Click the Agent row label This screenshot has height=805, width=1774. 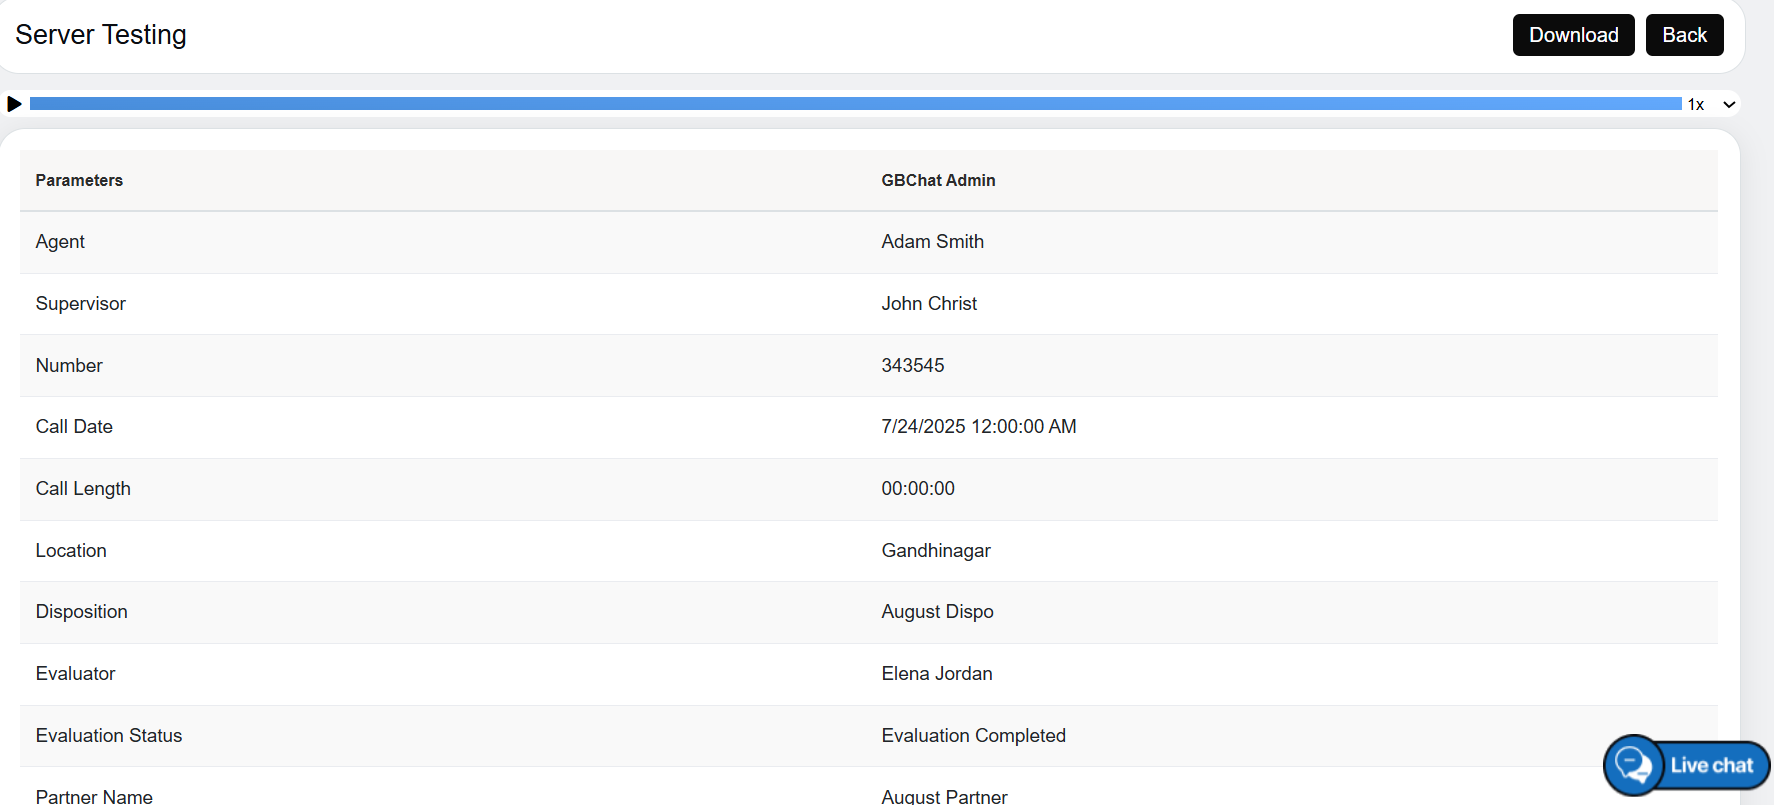[60, 242]
